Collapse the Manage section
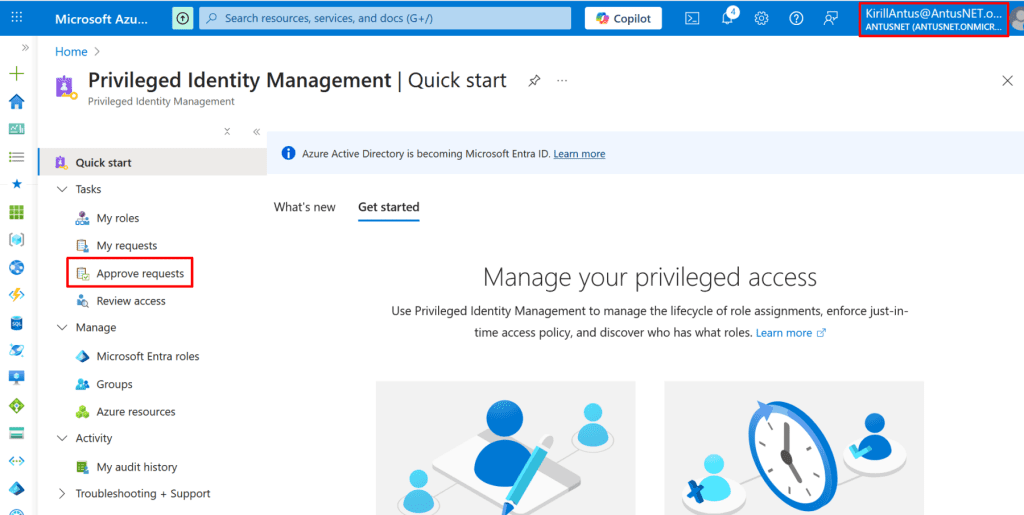This screenshot has width=1024, height=515. point(62,328)
